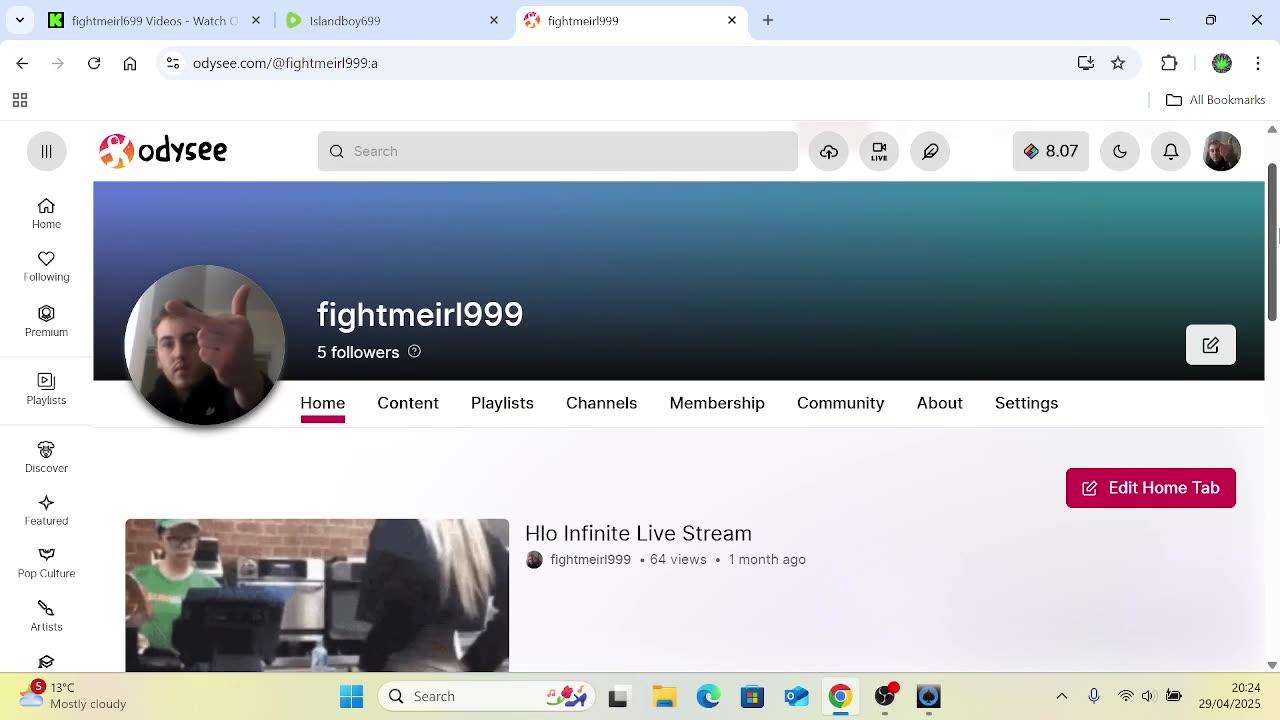Image resolution: width=1280 pixels, height=720 pixels.
Task: Open File Explorer from the taskbar
Action: click(664, 696)
